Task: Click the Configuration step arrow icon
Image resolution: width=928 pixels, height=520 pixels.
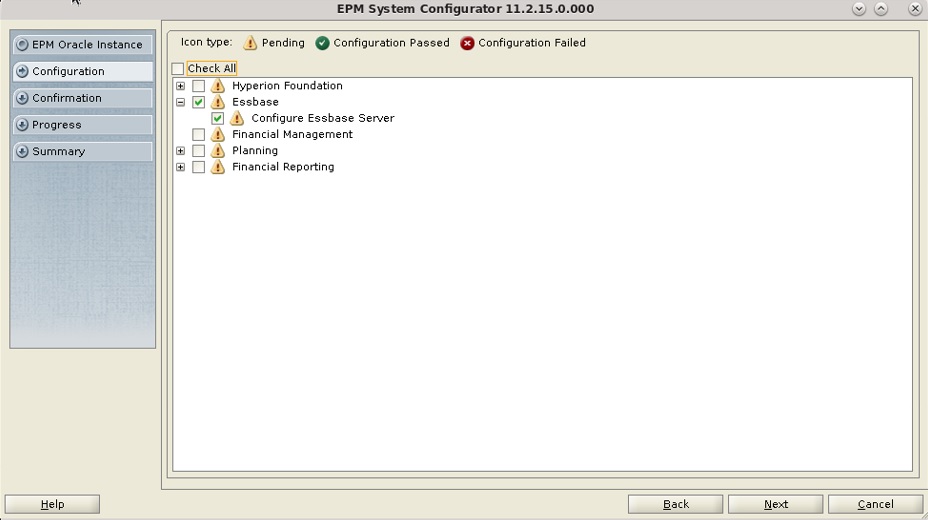Action: 22,71
